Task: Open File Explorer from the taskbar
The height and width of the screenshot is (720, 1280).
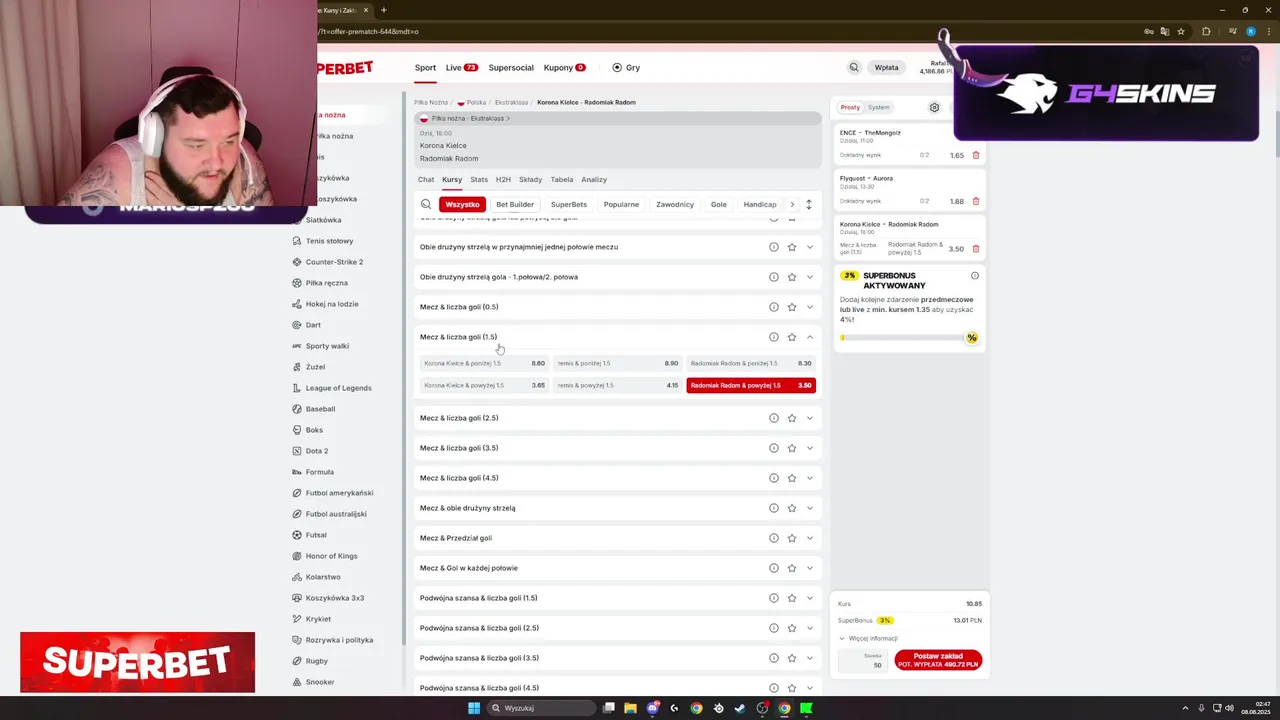Action: pyautogui.click(x=630, y=708)
